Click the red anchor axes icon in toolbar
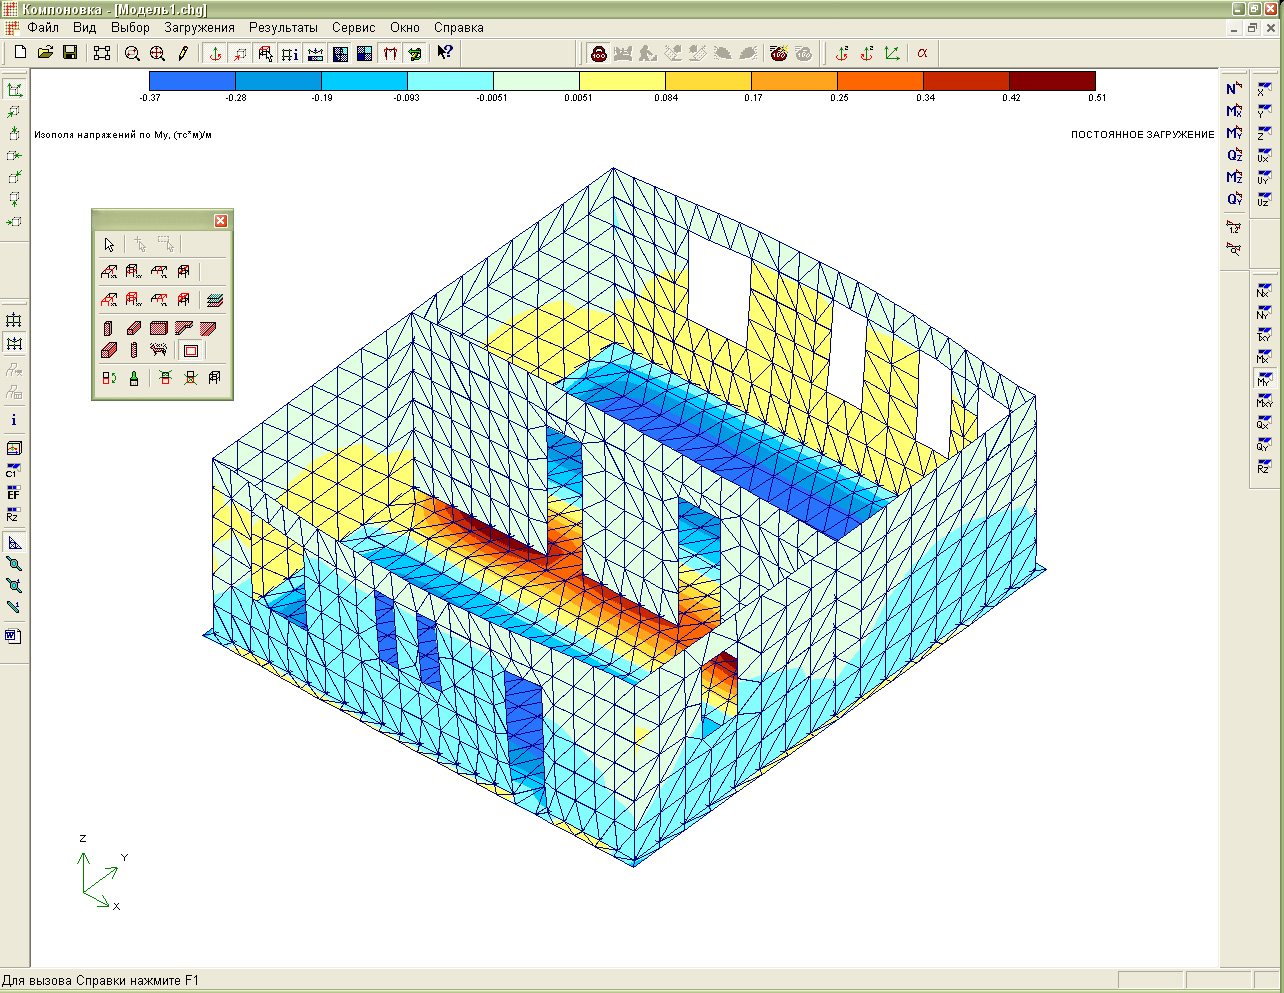Image resolution: width=1284 pixels, height=993 pixels. pyautogui.click(x=215, y=53)
